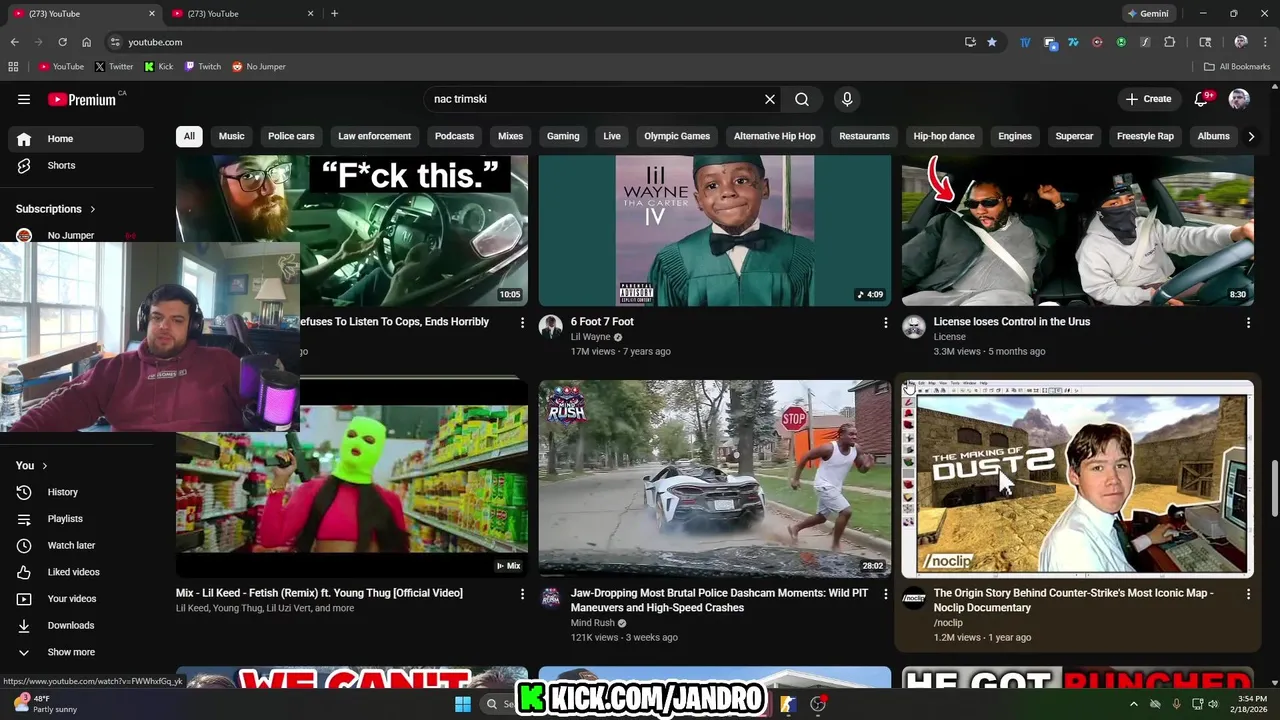The width and height of the screenshot is (1280, 720).
Task: Show more filter chips with right arrow
Action: tap(1251, 136)
